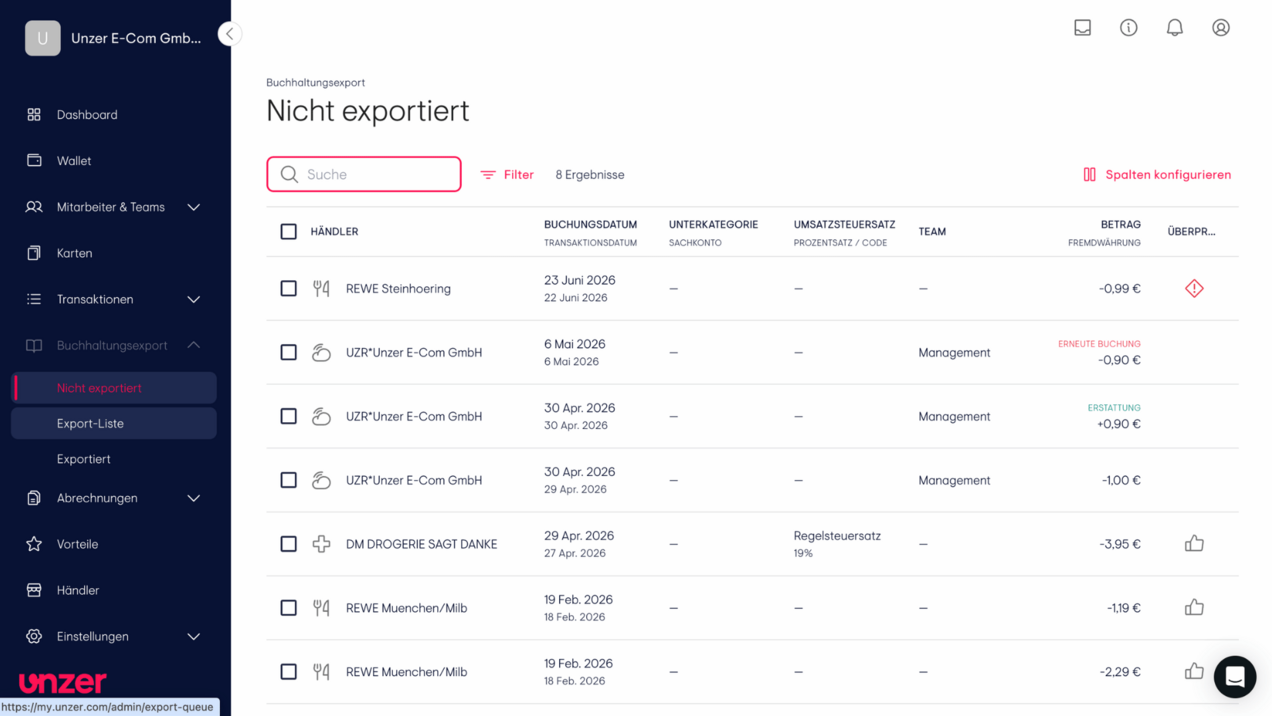Check the REWE Muenchen/Milb -1,19 € checkbox
This screenshot has height=716, width=1272.
(289, 608)
